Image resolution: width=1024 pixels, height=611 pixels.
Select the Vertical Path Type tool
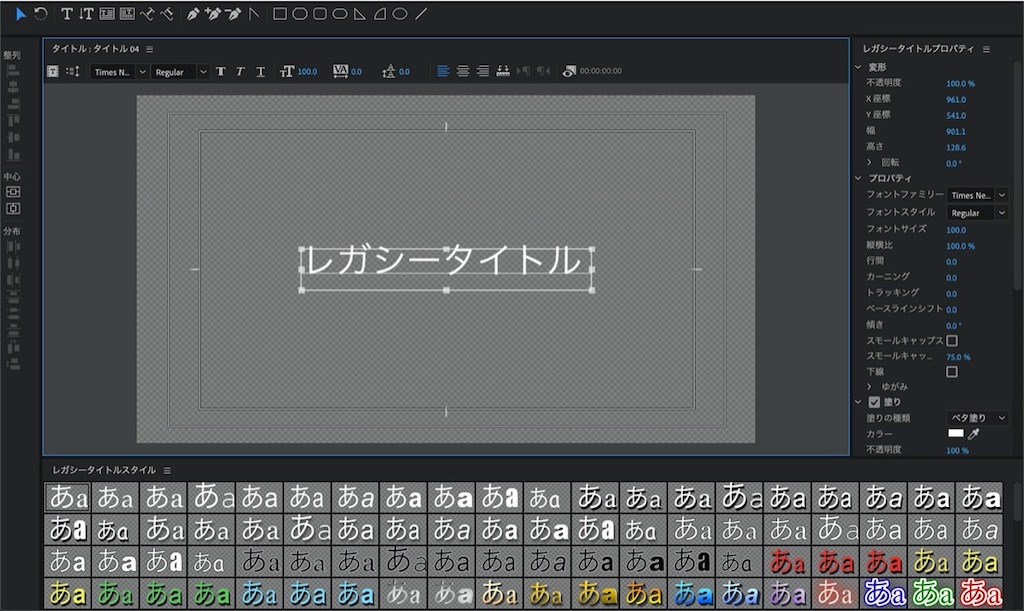pos(167,14)
